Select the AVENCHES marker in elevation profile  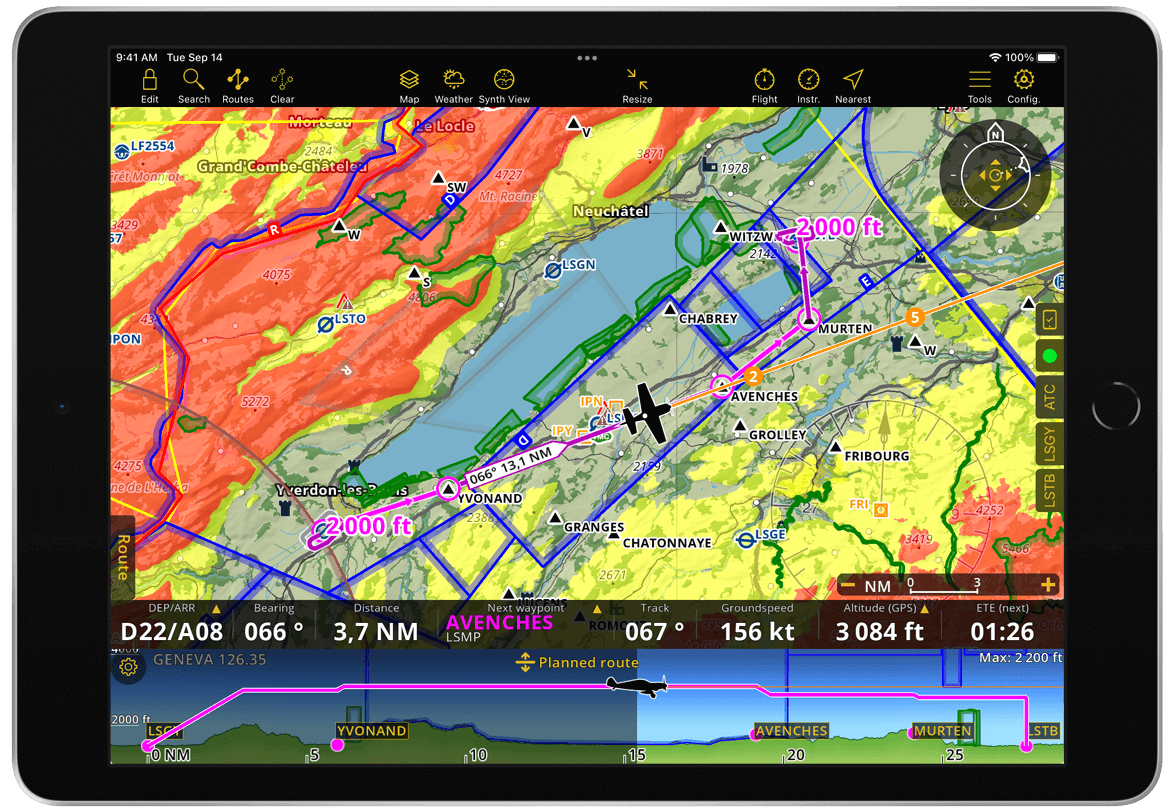(790, 731)
